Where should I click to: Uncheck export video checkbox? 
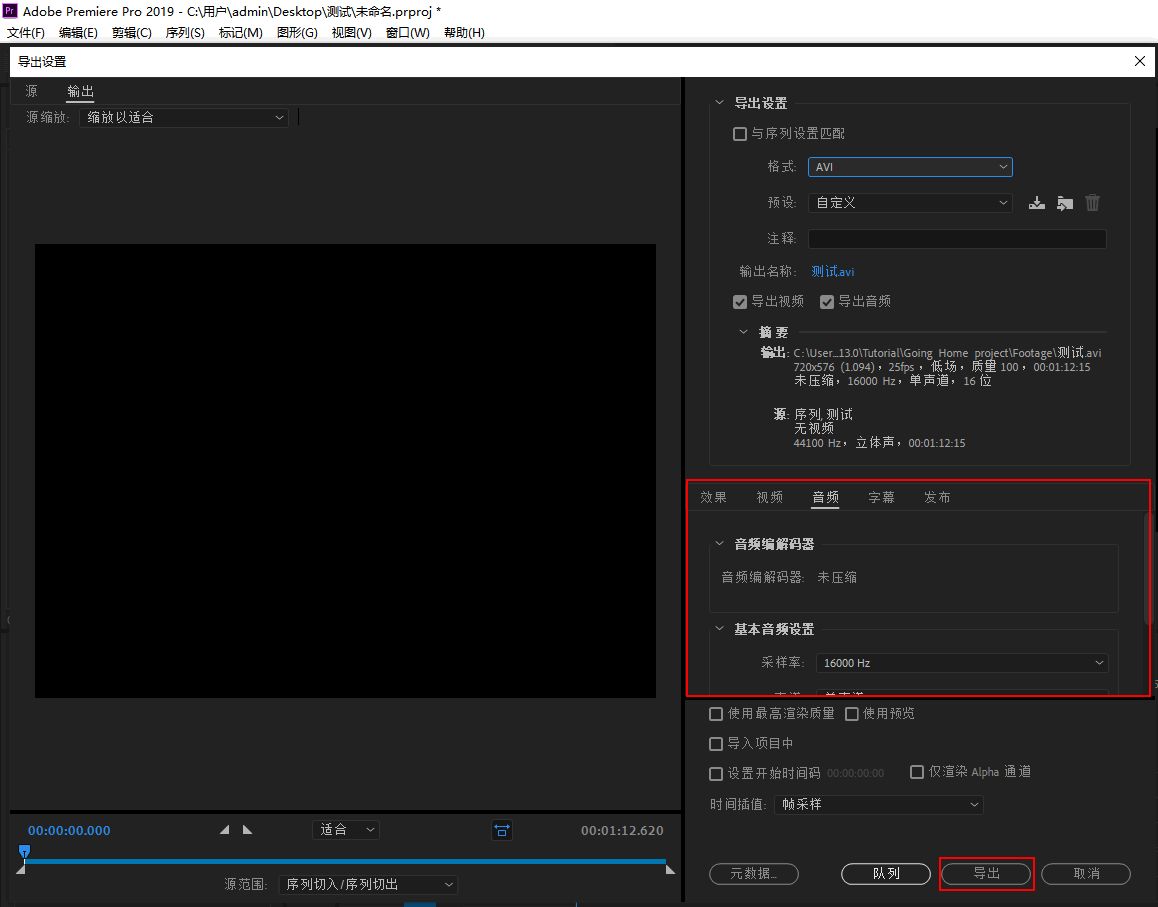(x=739, y=301)
